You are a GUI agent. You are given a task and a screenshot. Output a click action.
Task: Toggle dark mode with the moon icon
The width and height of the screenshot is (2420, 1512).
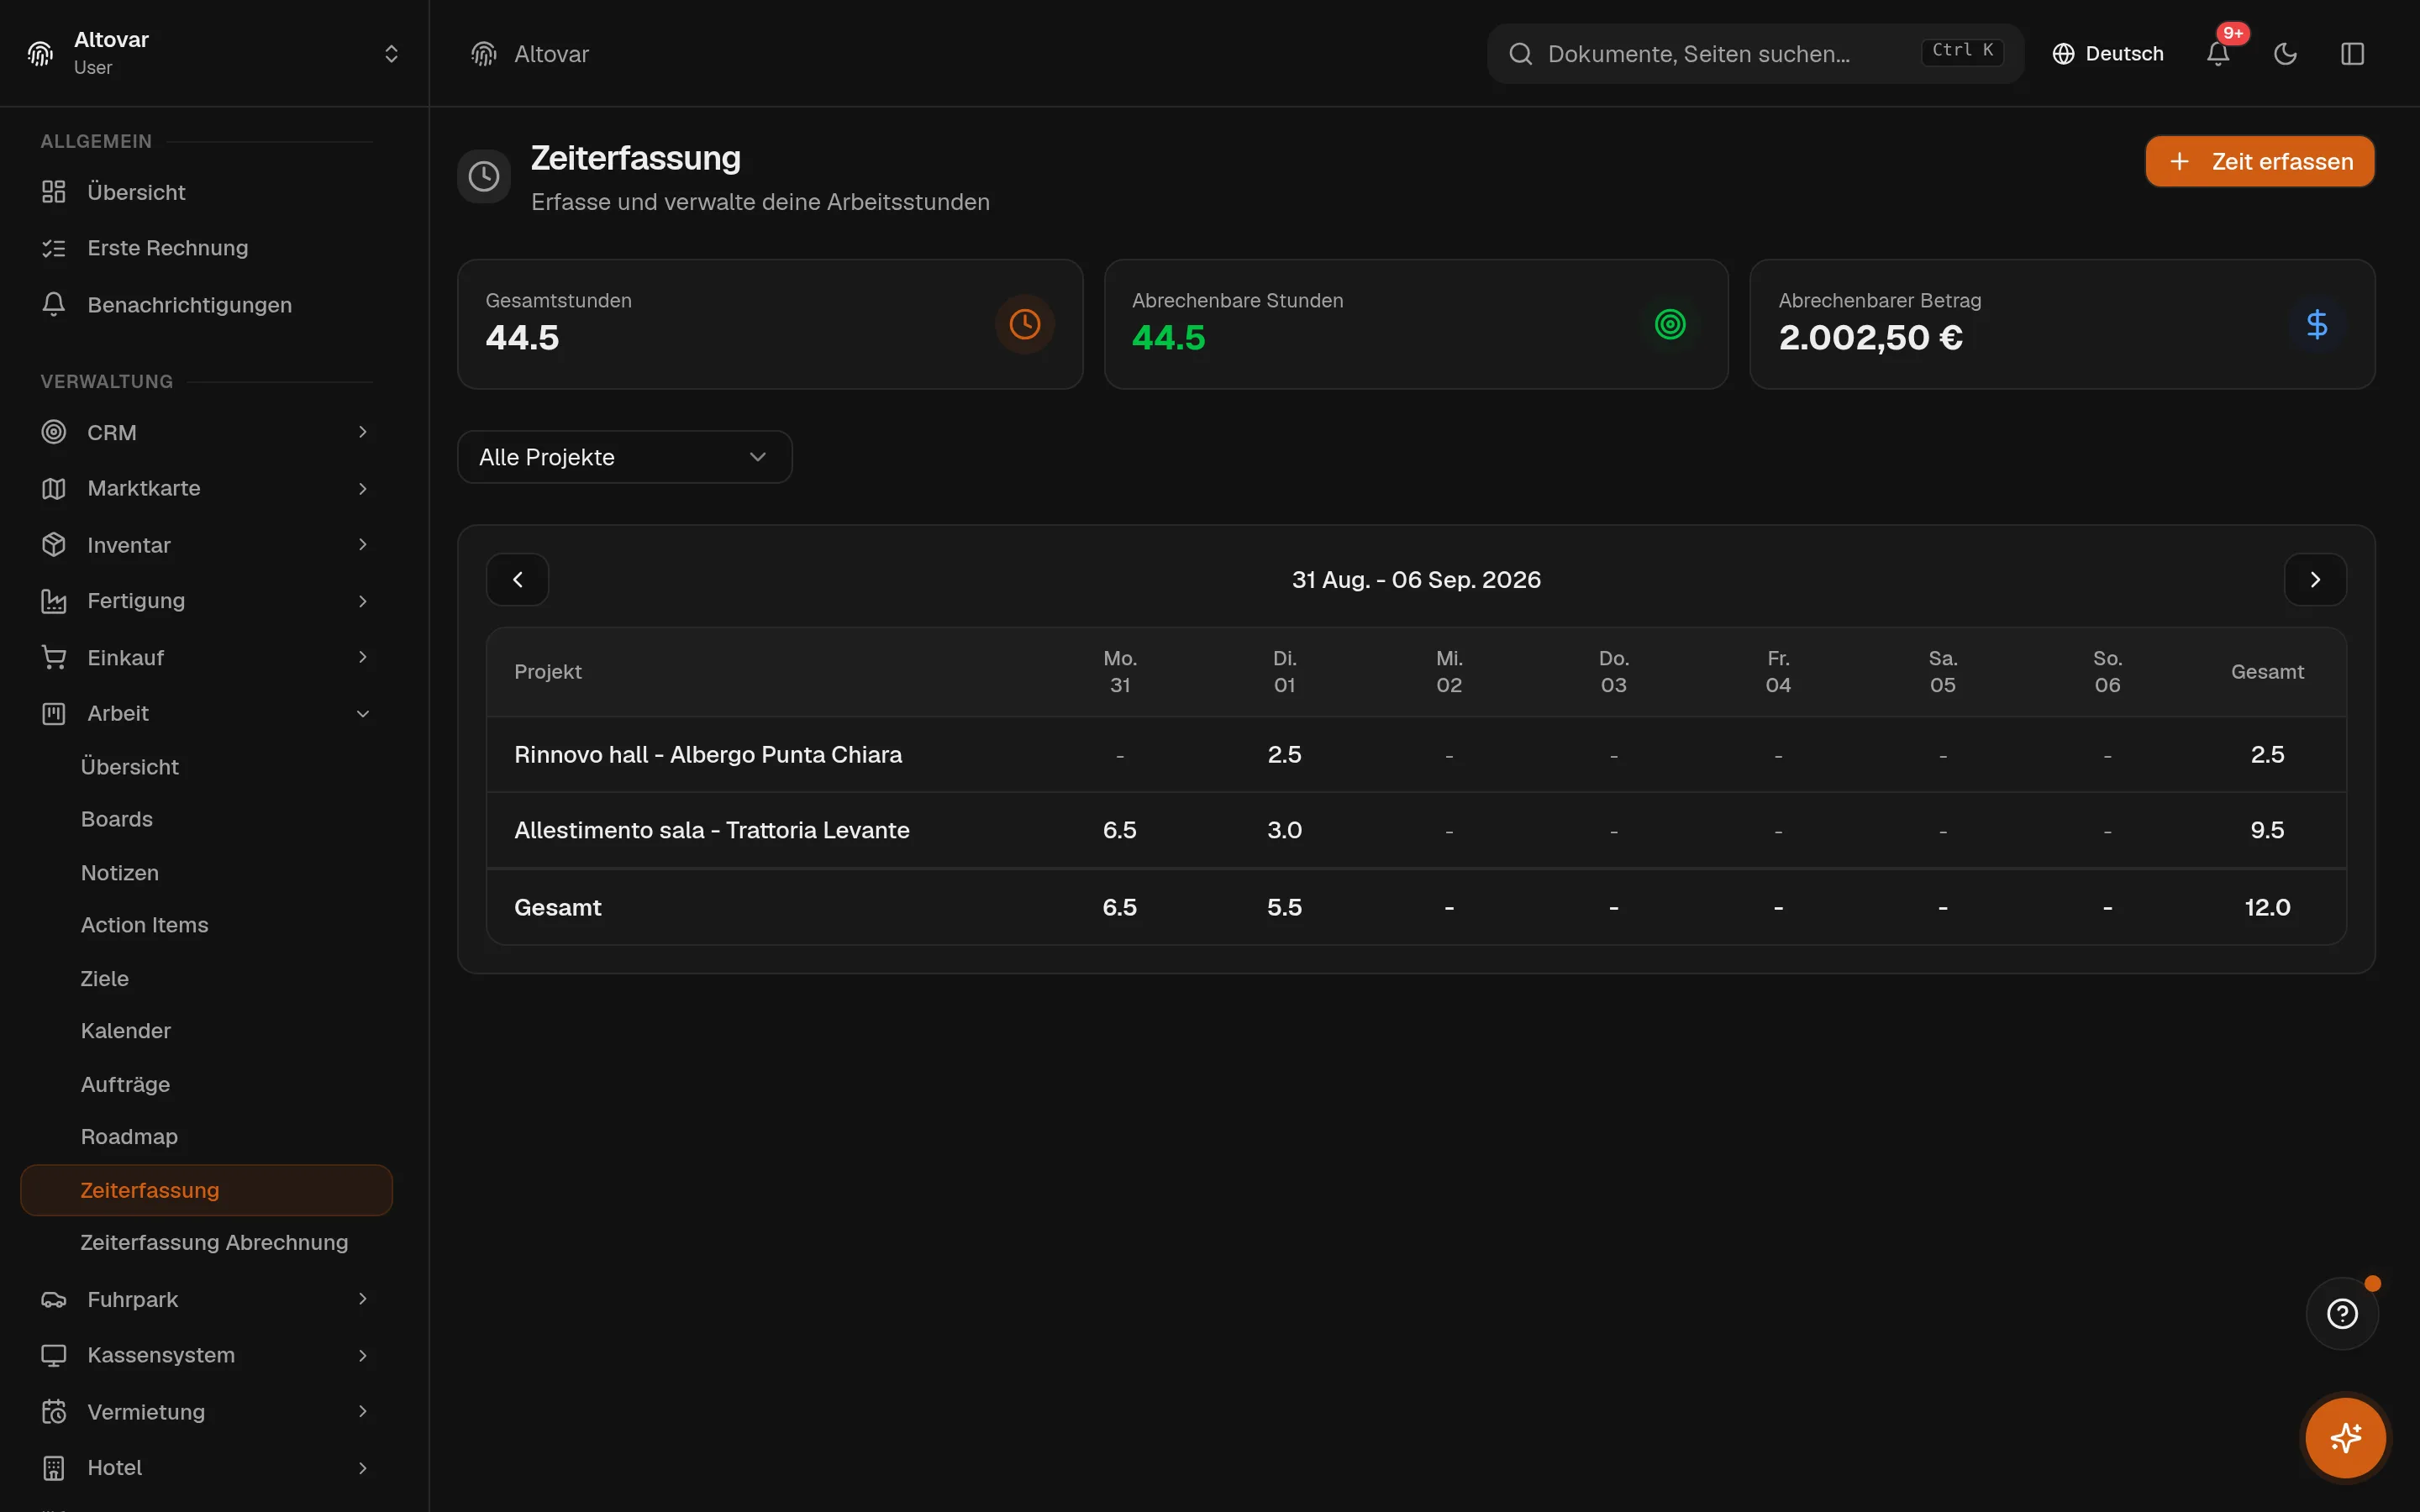click(2285, 54)
